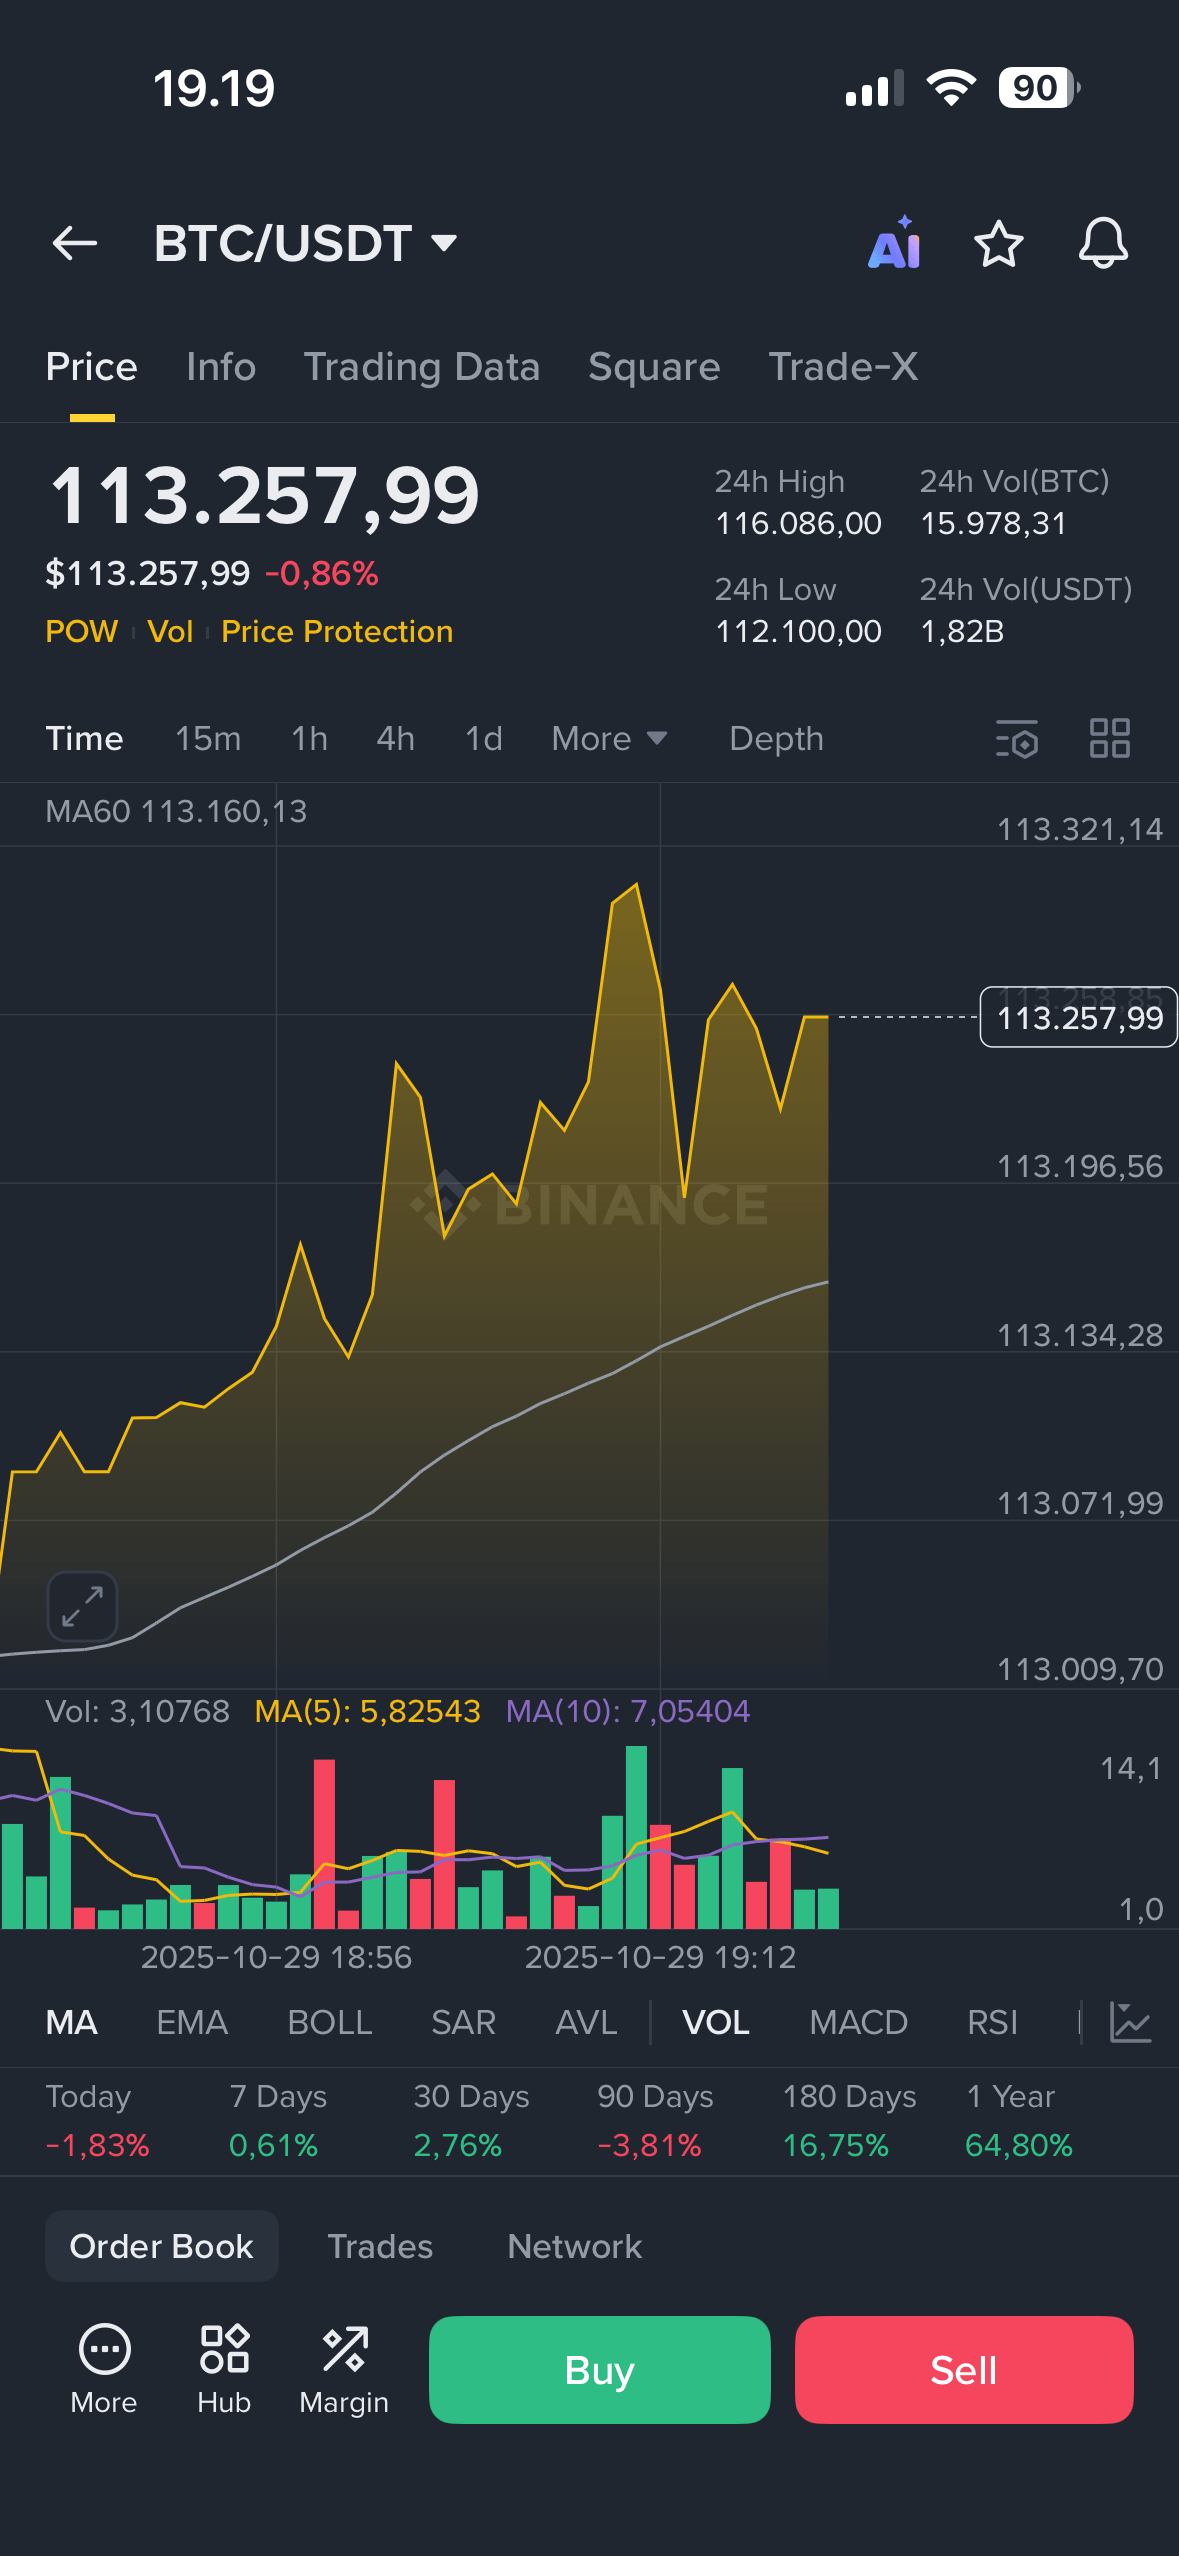Image resolution: width=1179 pixels, height=2556 pixels.
Task: Tap the MA(5) volume value
Action: coord(368,1711)
